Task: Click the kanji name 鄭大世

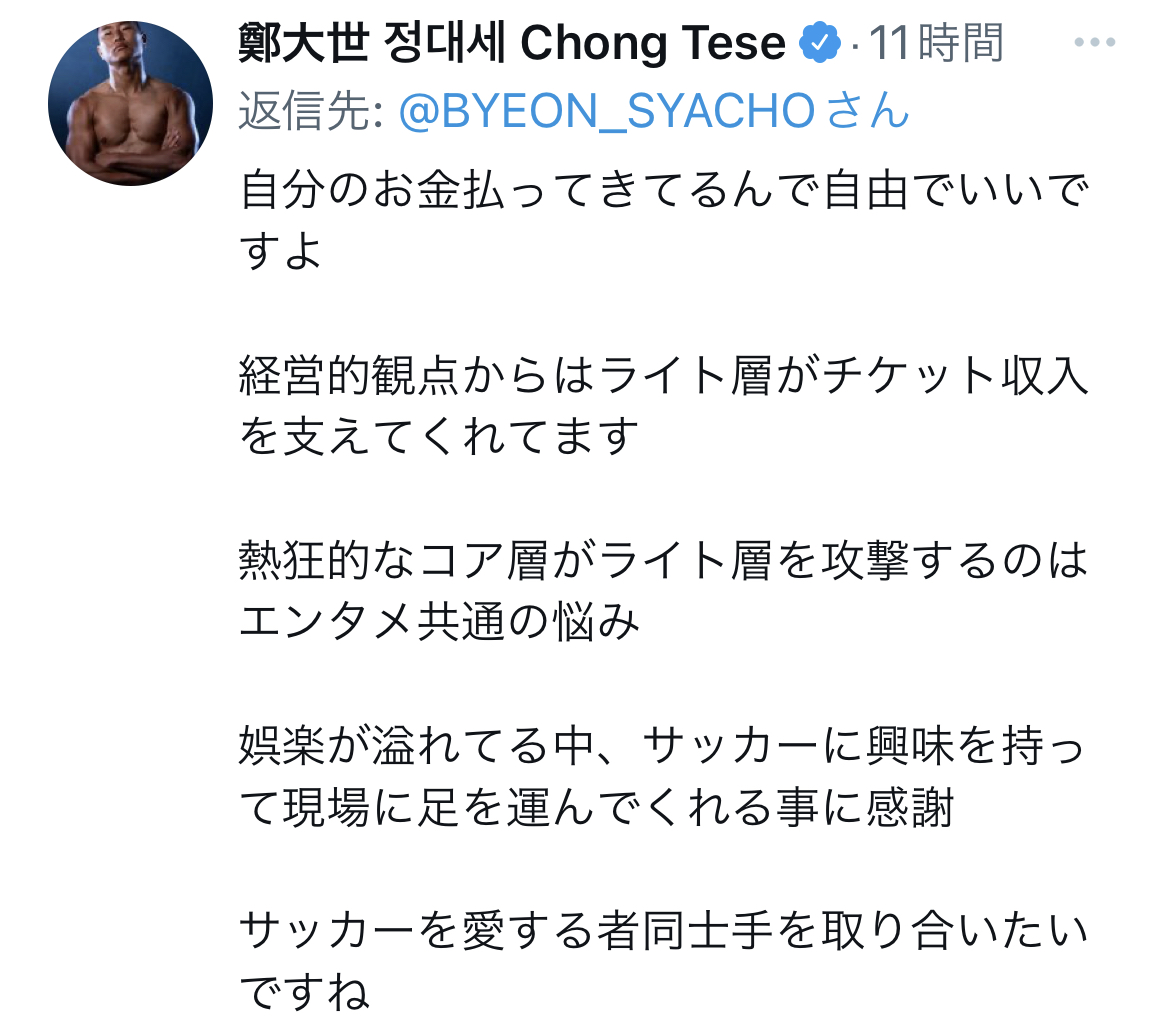Action: click(x=297, y=43)
